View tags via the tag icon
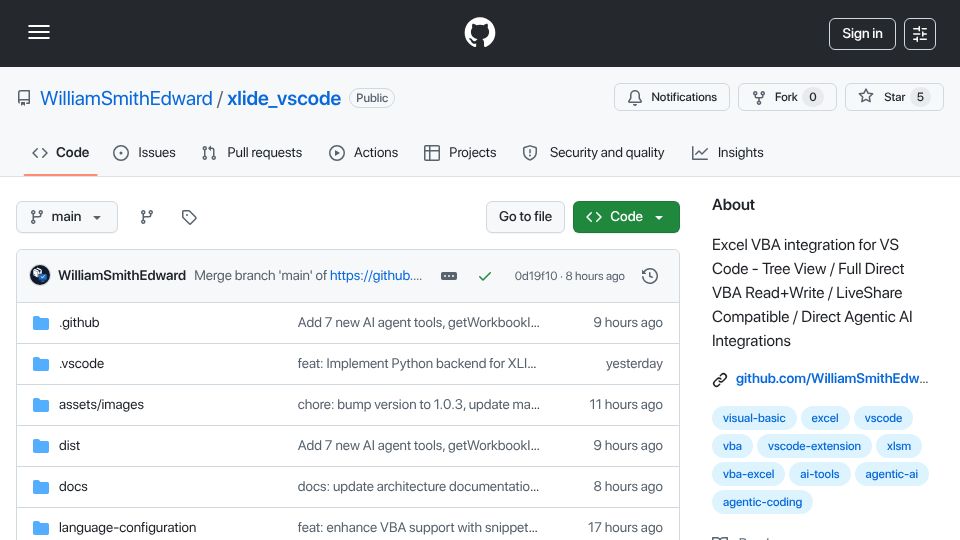Viewport: 960px width, 540px height. point(189,217)
